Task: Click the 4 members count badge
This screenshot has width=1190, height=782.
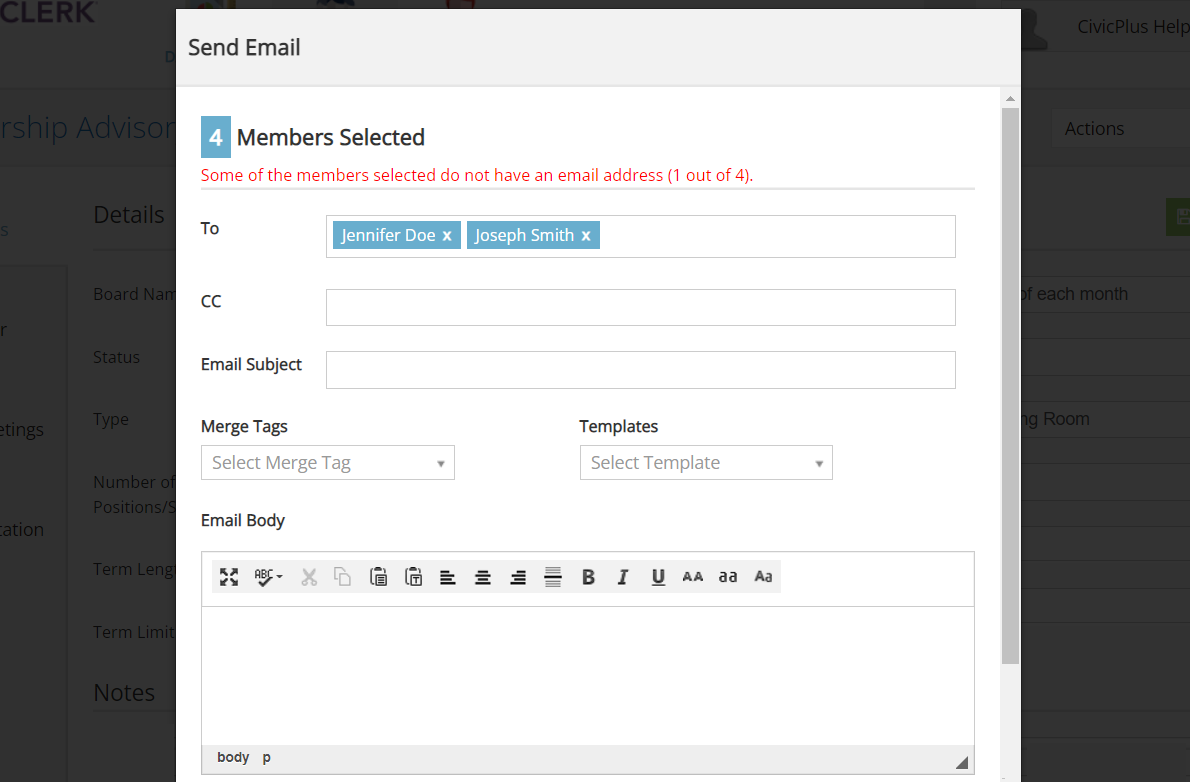Action: (216, 137)
